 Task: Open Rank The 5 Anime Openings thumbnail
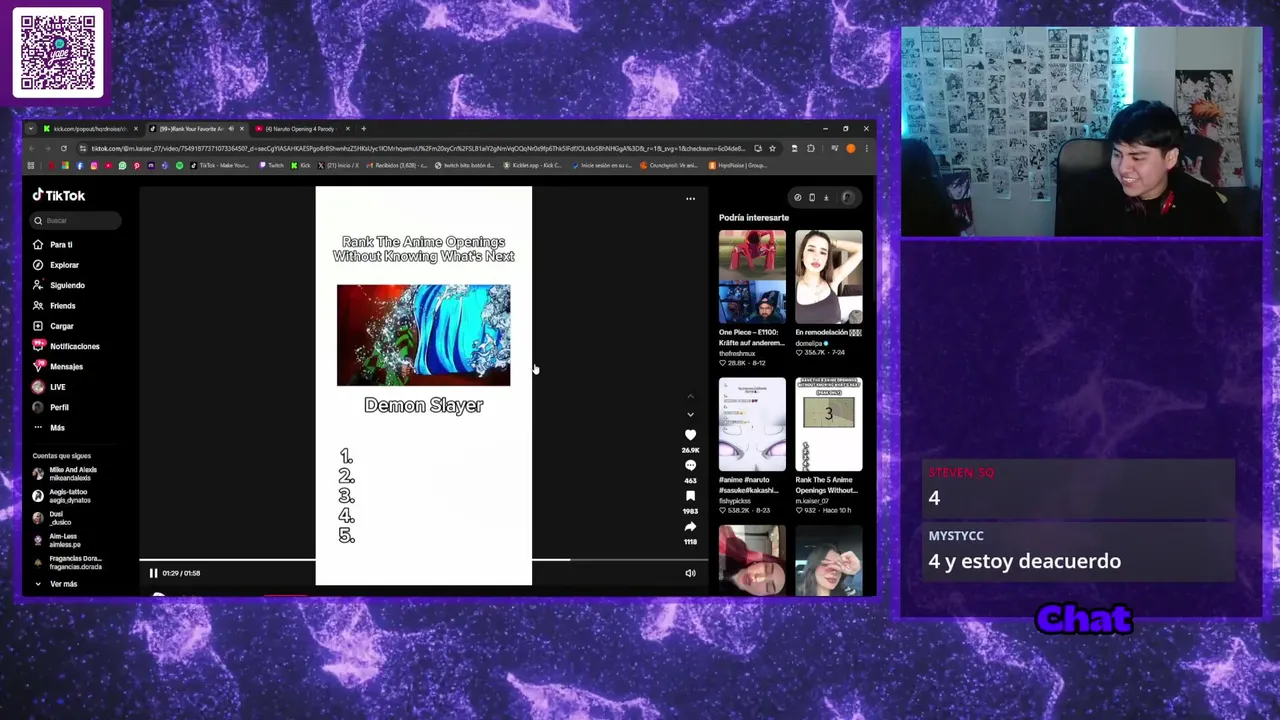point(828,424)
